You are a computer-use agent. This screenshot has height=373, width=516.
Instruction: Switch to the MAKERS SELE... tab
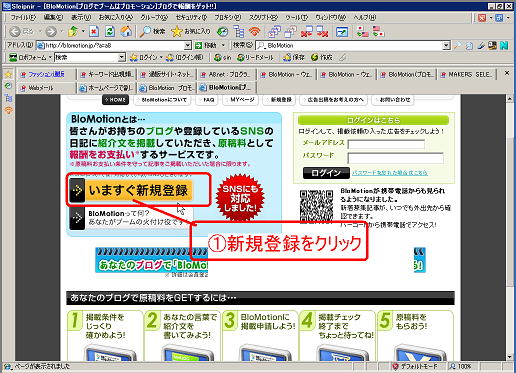467,75
